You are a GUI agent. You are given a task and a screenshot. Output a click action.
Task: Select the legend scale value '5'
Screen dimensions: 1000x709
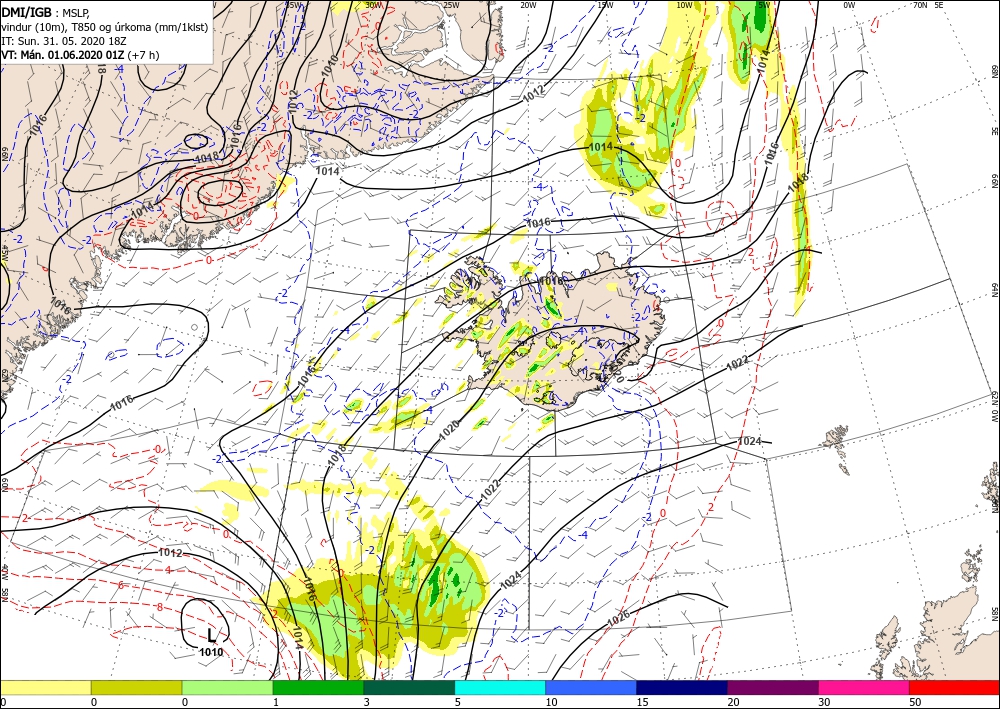coord(457,702)
